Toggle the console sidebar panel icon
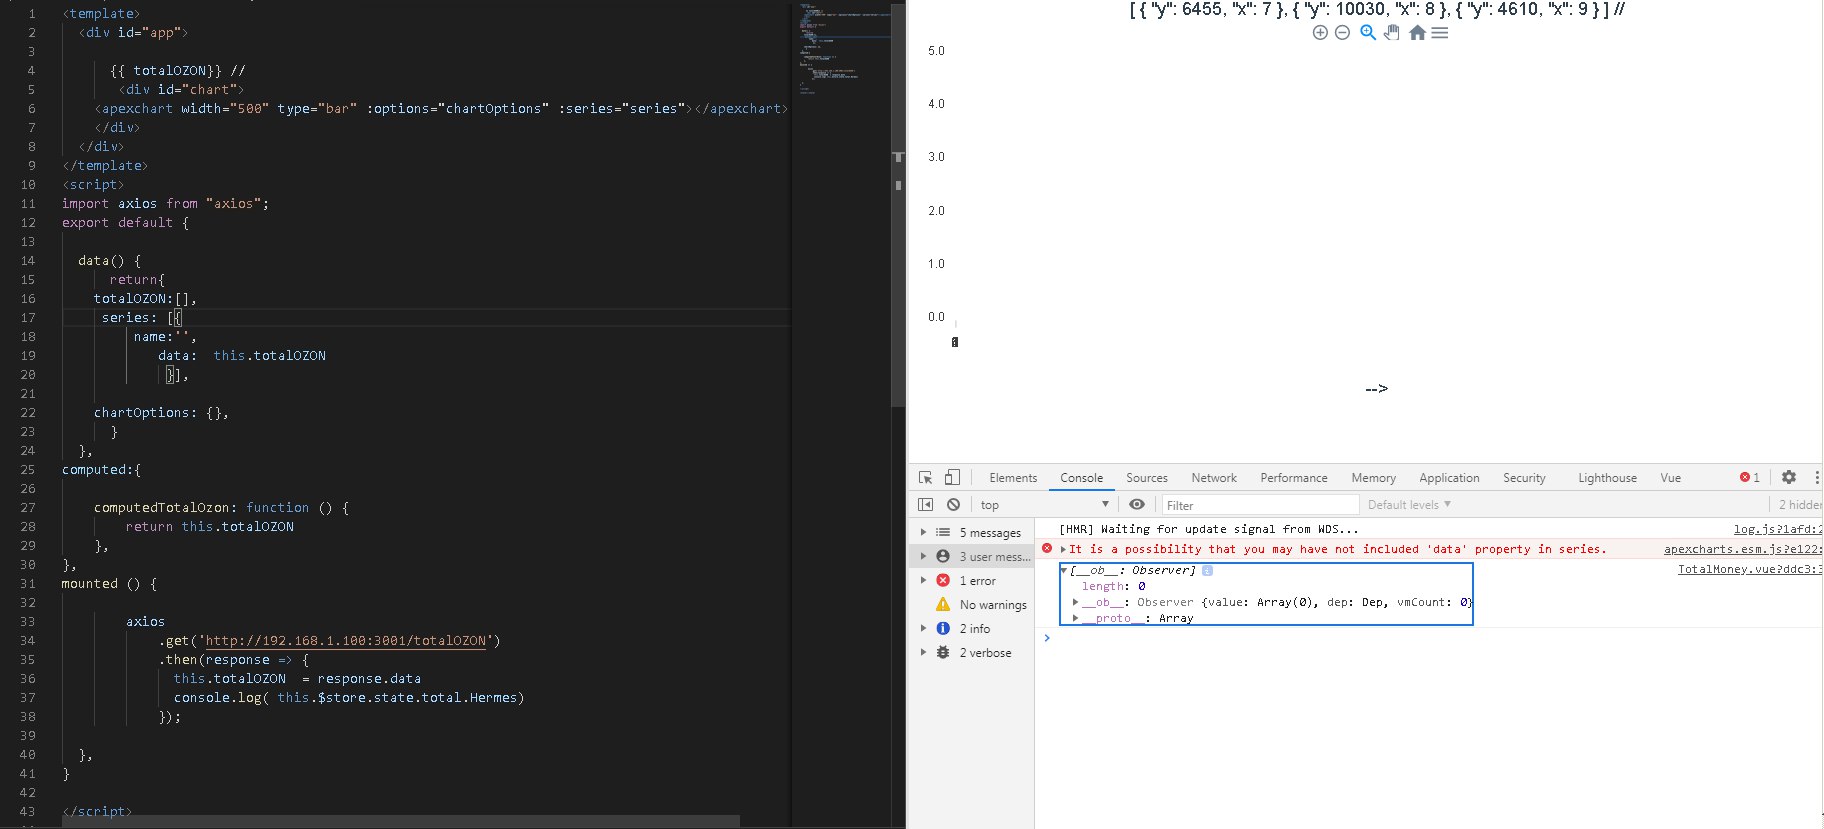Screen dimensions: 1824x829 tap(925, 505)
